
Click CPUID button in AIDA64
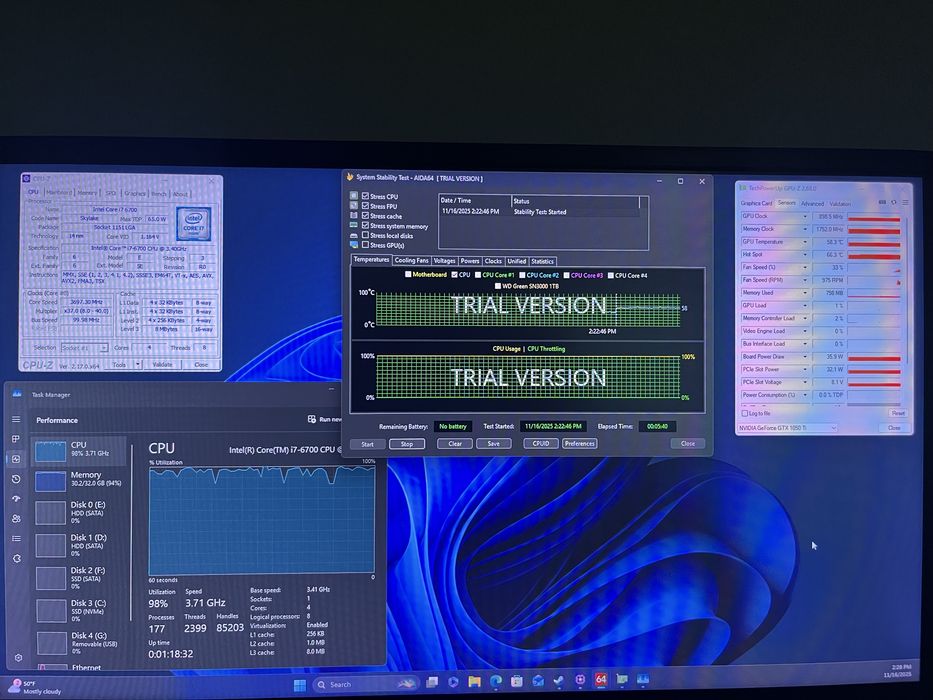point(541,443)
